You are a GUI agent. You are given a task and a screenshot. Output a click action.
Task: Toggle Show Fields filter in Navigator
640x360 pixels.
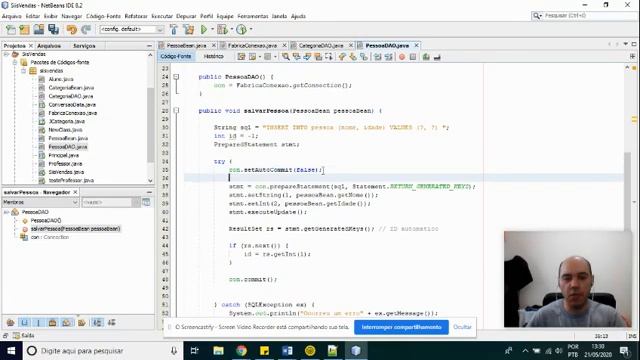(x=24, y=322)
